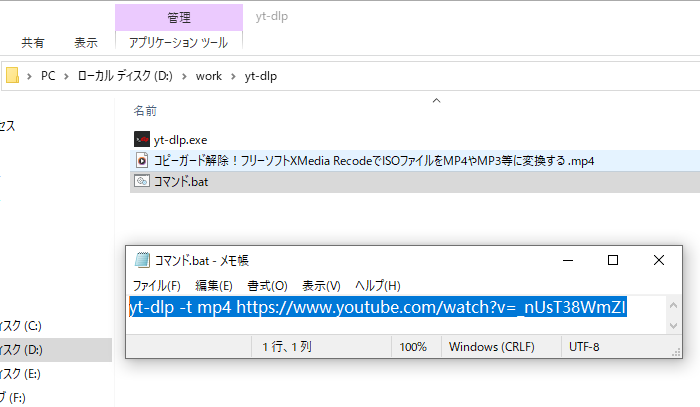
Task: Expand chevron before PC in breadcrumb
Action: (x=29, y=76)
